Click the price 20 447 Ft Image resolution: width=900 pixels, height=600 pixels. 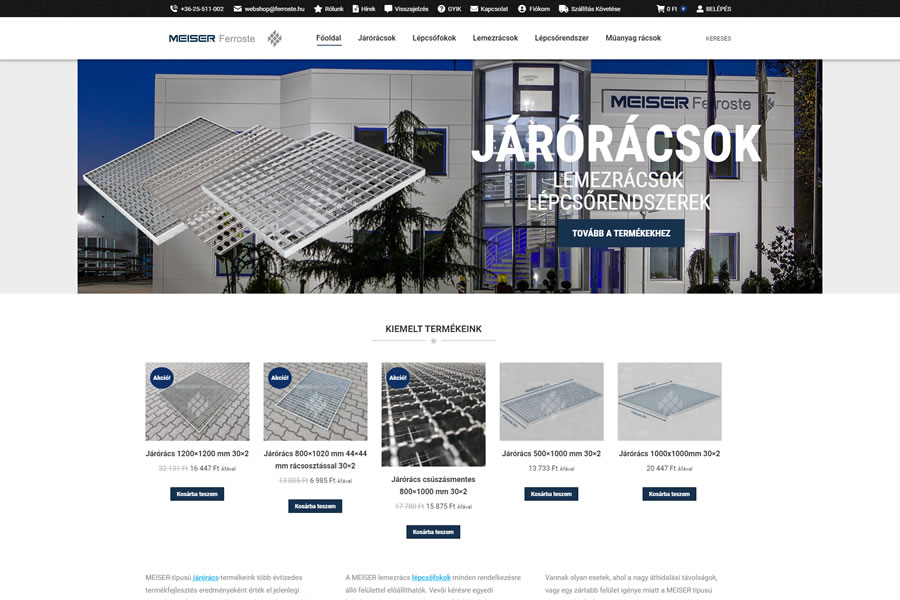click(x=661, y=469)
